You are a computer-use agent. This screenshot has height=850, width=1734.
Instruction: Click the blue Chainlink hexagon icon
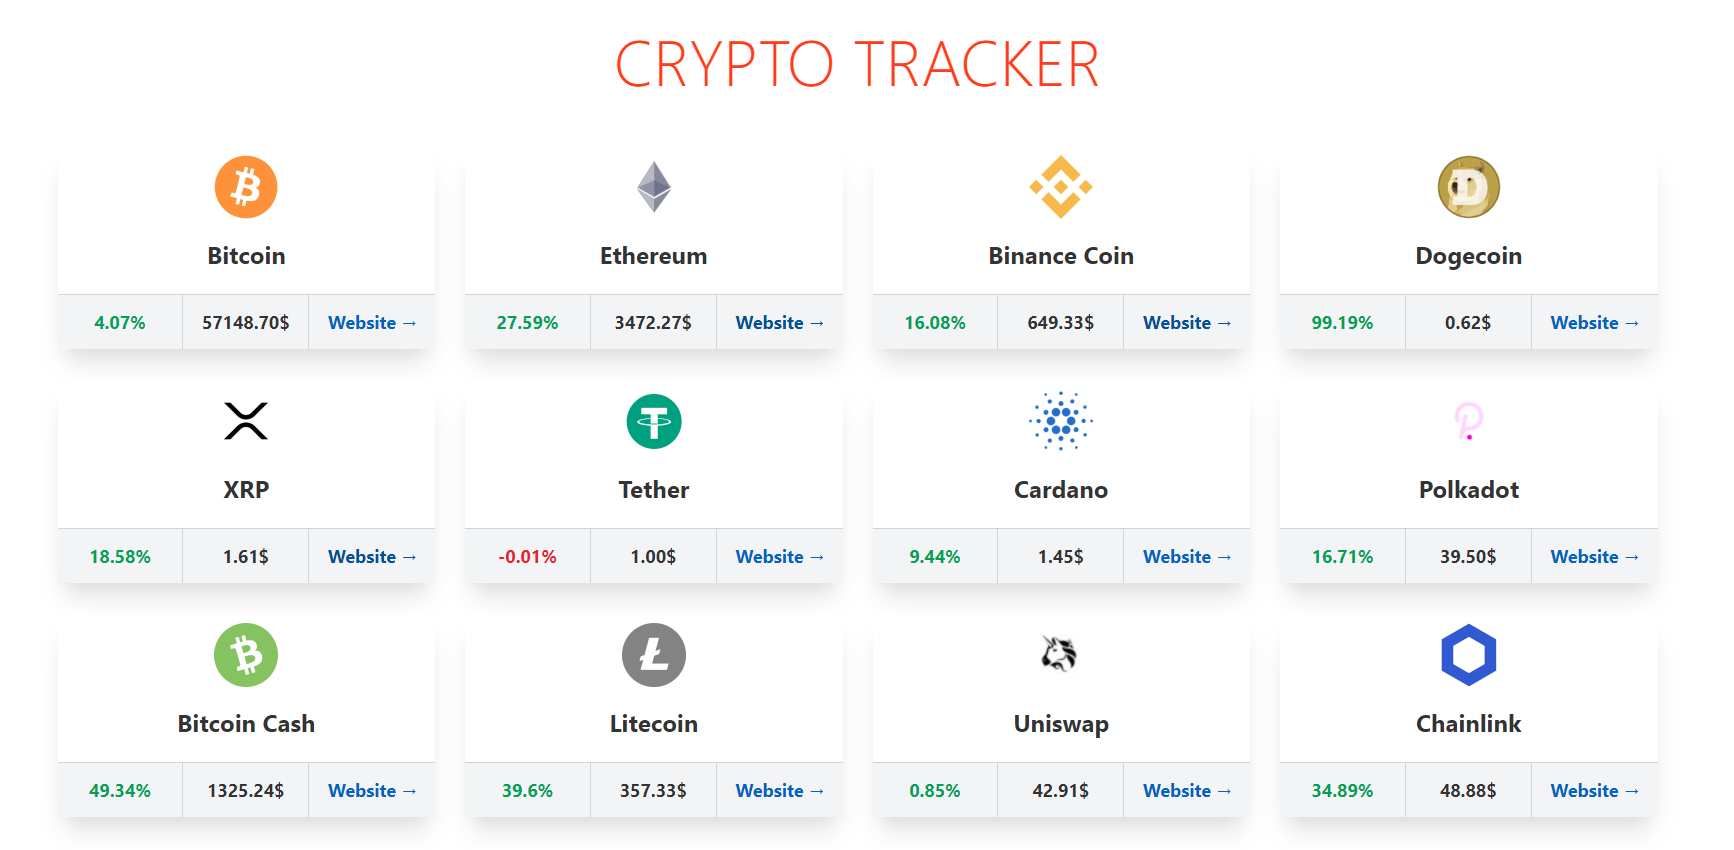coord(1469,655)
